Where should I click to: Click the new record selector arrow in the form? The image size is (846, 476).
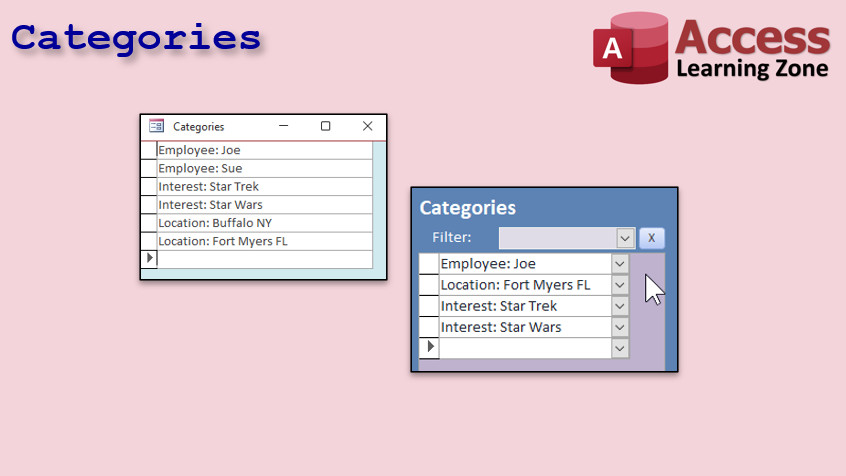tap(429, 348)
